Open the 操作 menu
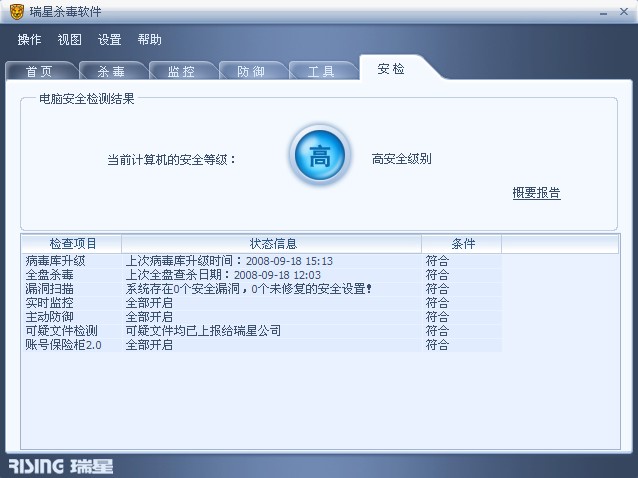The width and height of the screenshot is (638, 478). pos(29,39)
